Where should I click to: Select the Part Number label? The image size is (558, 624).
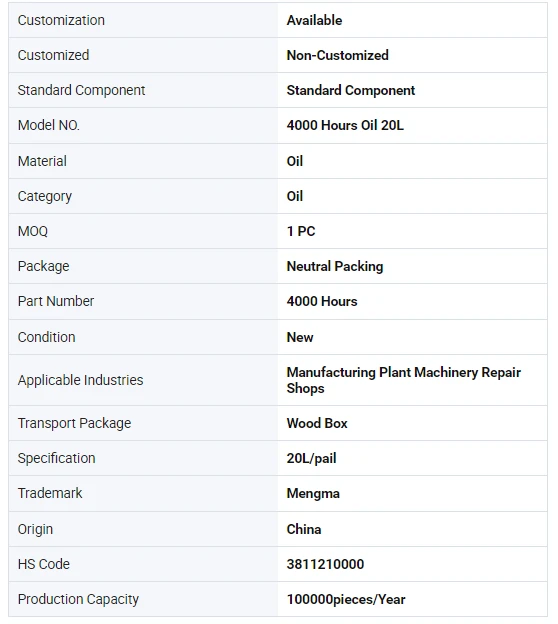[56, 301]
